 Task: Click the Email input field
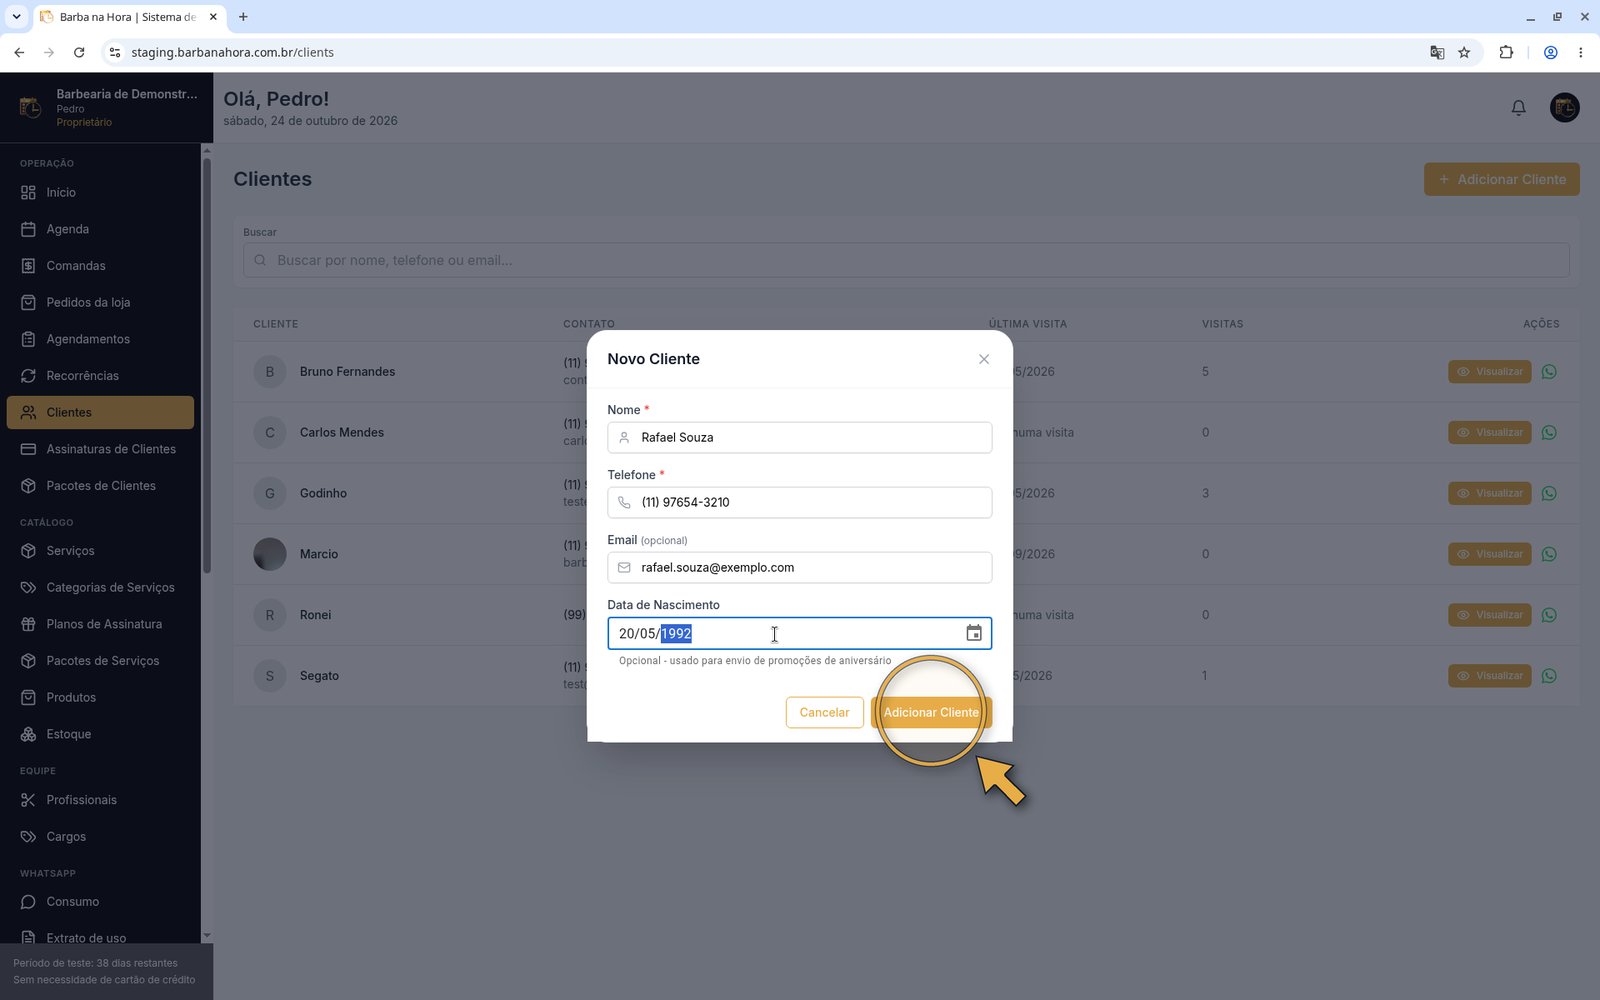799,567
